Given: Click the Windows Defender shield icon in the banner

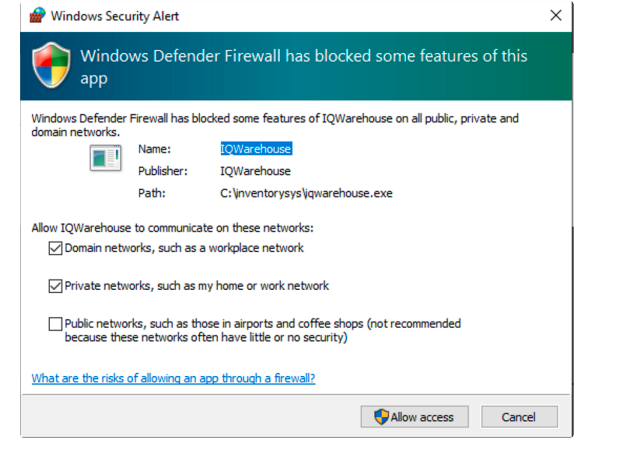Looking at the screenshot, I should [52, 66].
